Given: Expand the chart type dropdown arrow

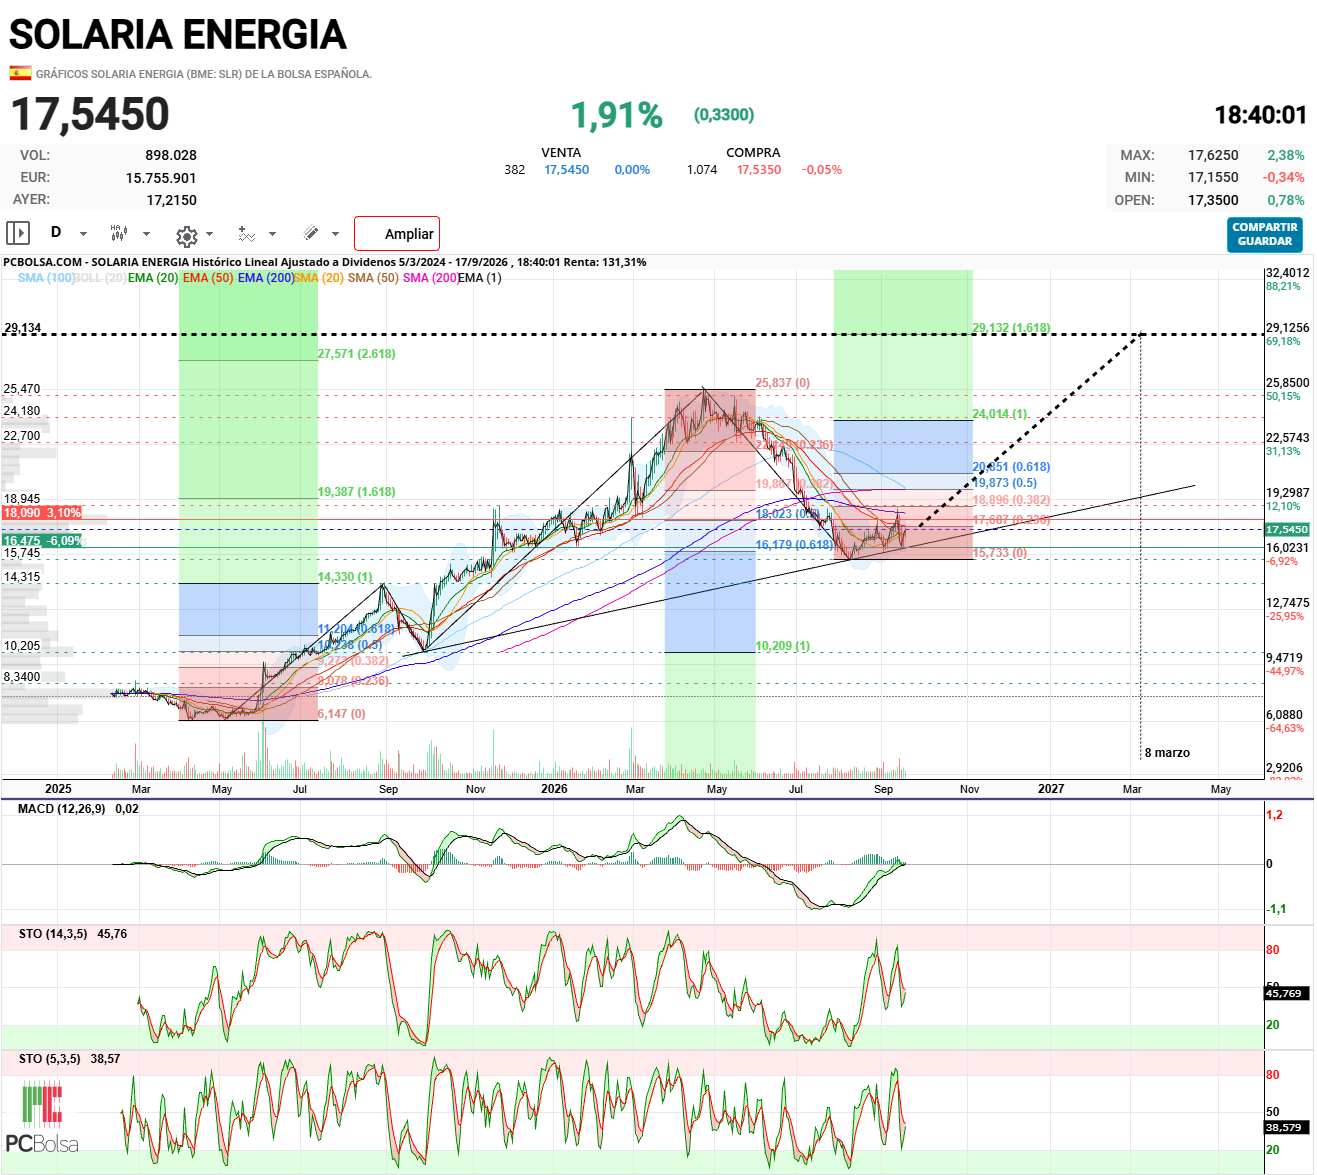Looking at the screenshot, I should pyautogui.click(x=146, y=234).
